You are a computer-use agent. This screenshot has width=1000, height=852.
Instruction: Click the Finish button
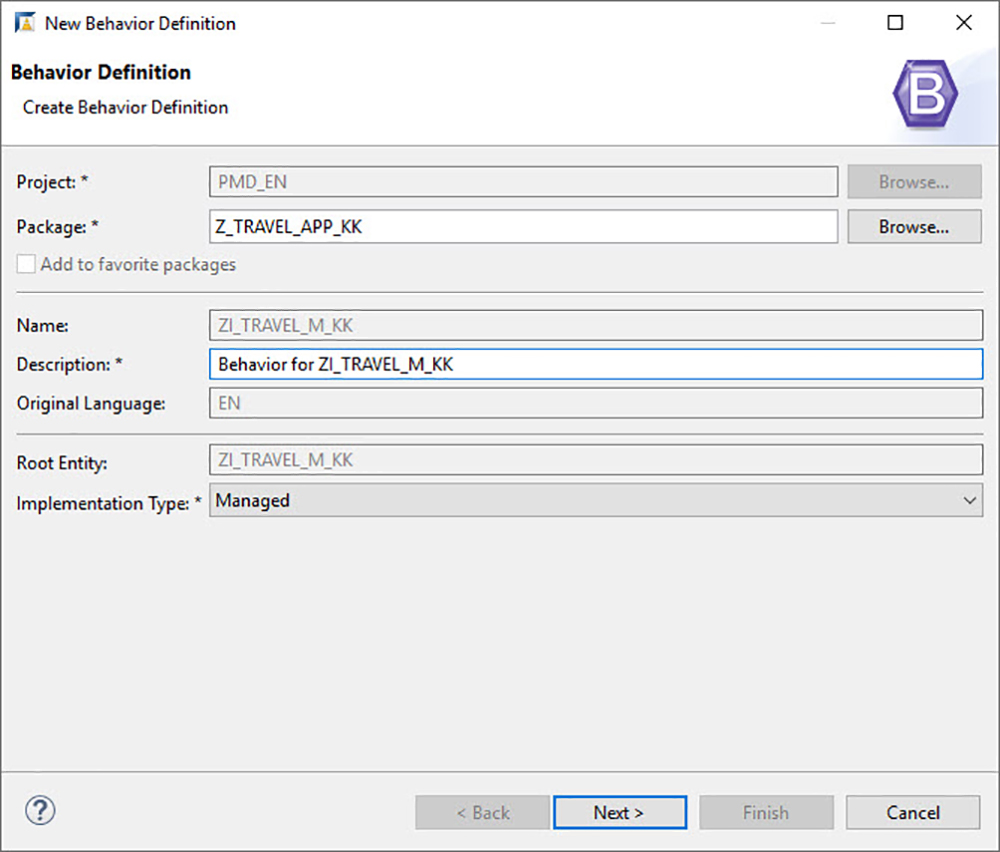pyautogui.click(x=766, y=812)
